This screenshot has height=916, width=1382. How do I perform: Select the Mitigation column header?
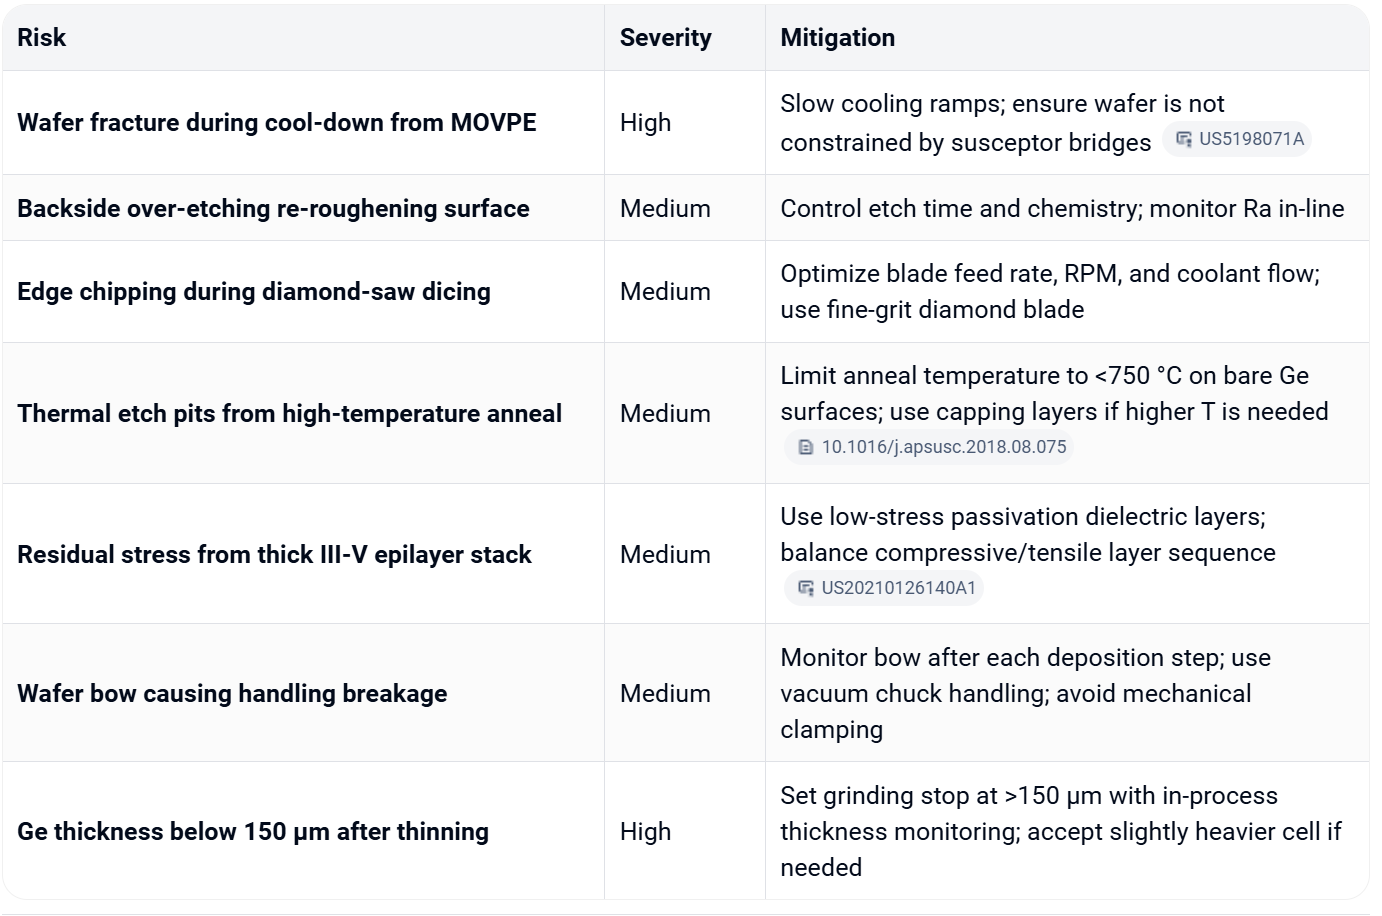pos(838,38)
